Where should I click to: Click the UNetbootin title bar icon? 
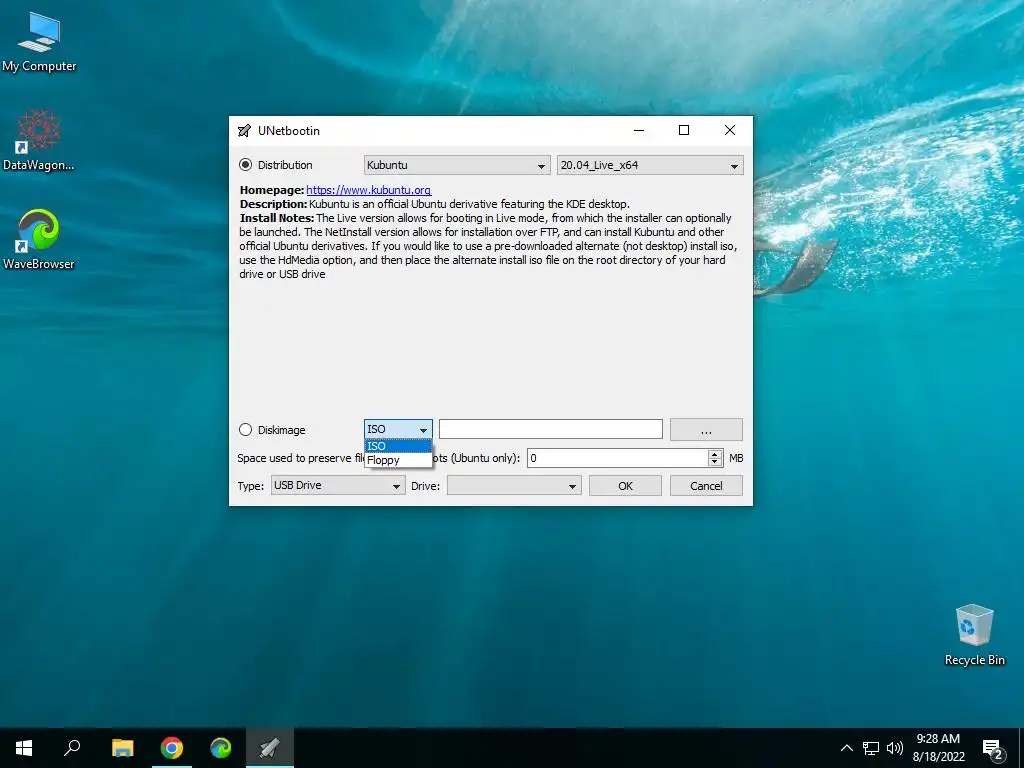pos(244,131)
